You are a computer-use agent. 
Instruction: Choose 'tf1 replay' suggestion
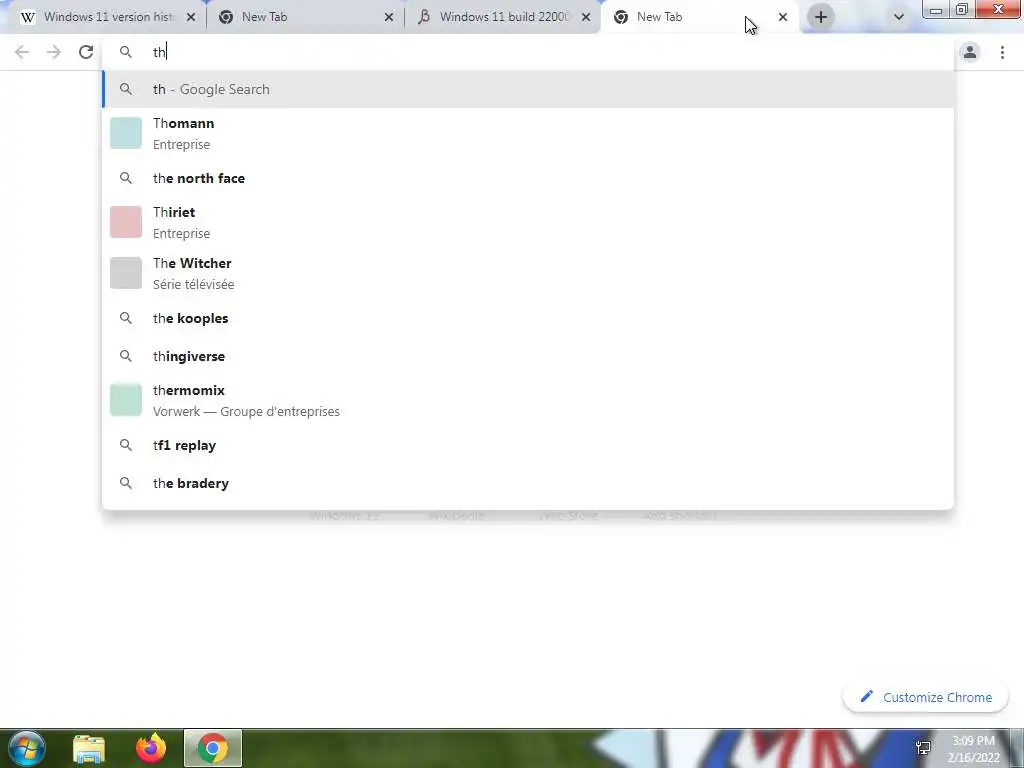pyautogui.click(x=528, y=445)
